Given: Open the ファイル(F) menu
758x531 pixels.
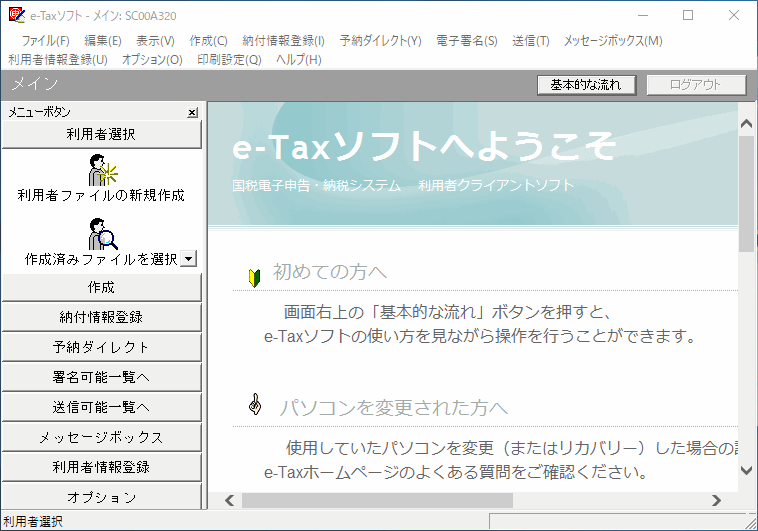Looking at the screenshot, I should click(x=45, y=41).
